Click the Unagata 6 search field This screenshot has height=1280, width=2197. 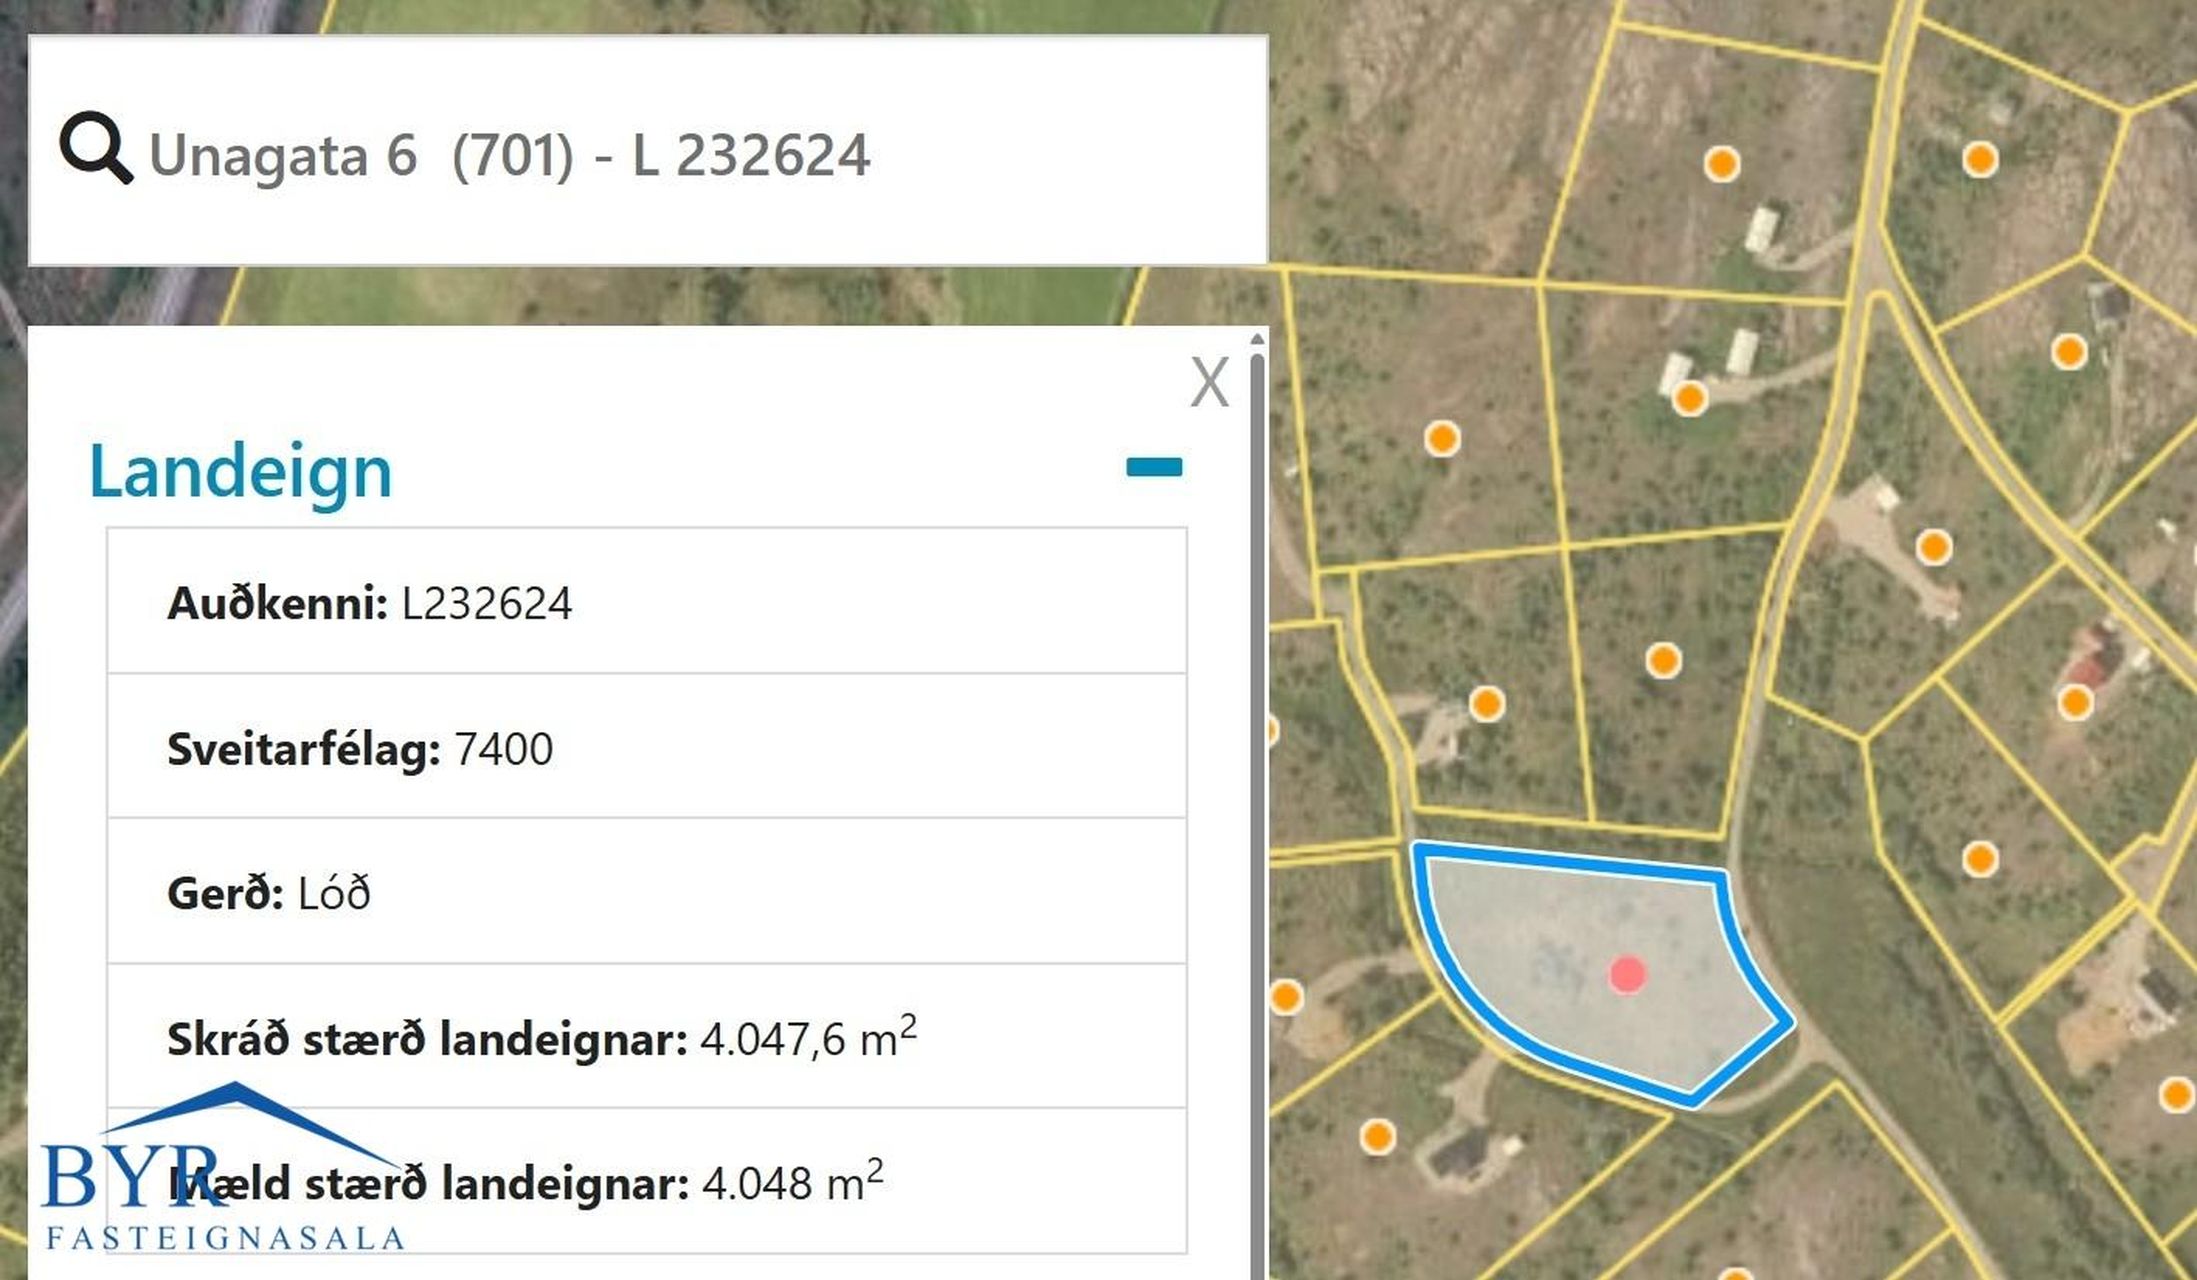point(510,155)
